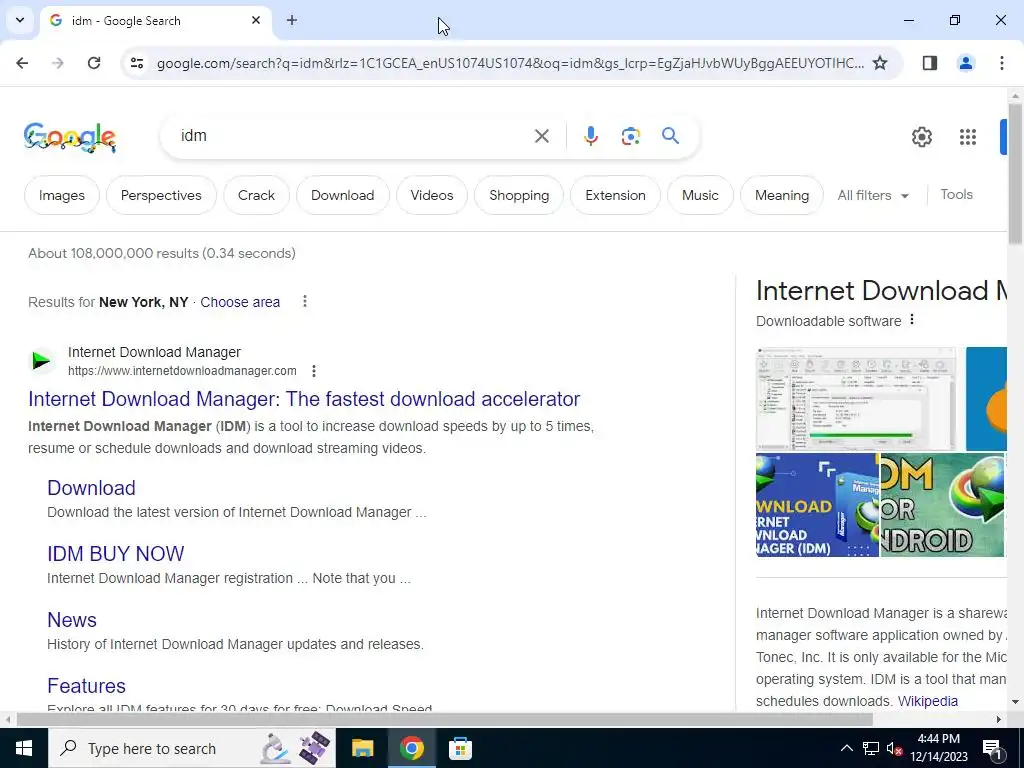This screenshot has width=1024, height=768.
Task: Open the IDM BUY NOW sitelink
Action: tap(116, 554)
